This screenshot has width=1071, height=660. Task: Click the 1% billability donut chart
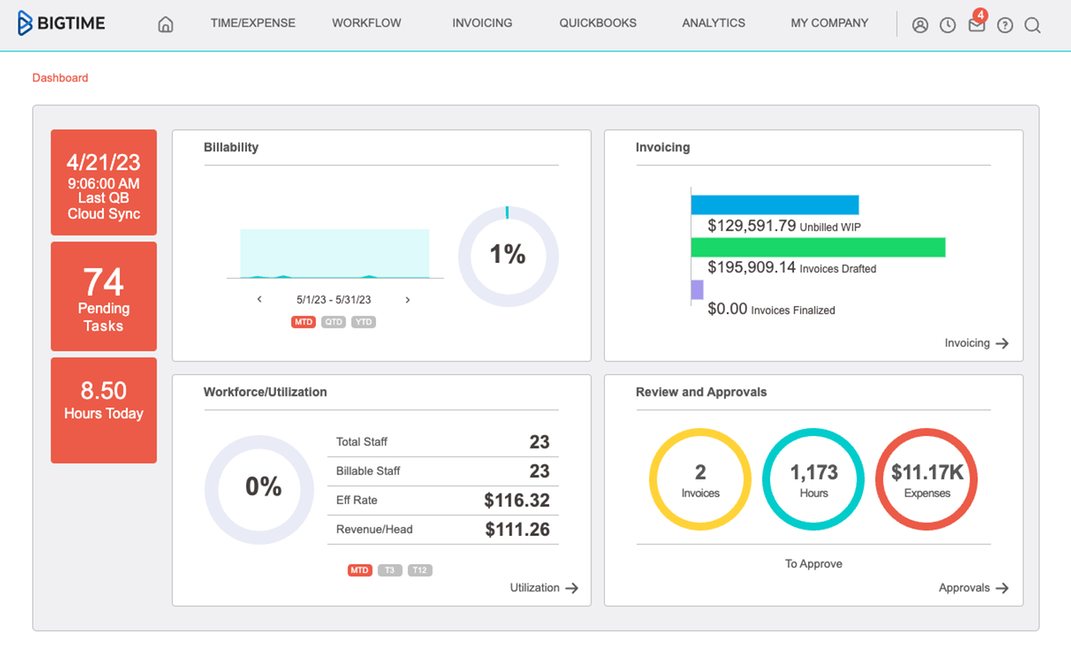pyautogui.click(x=508, y=256)
